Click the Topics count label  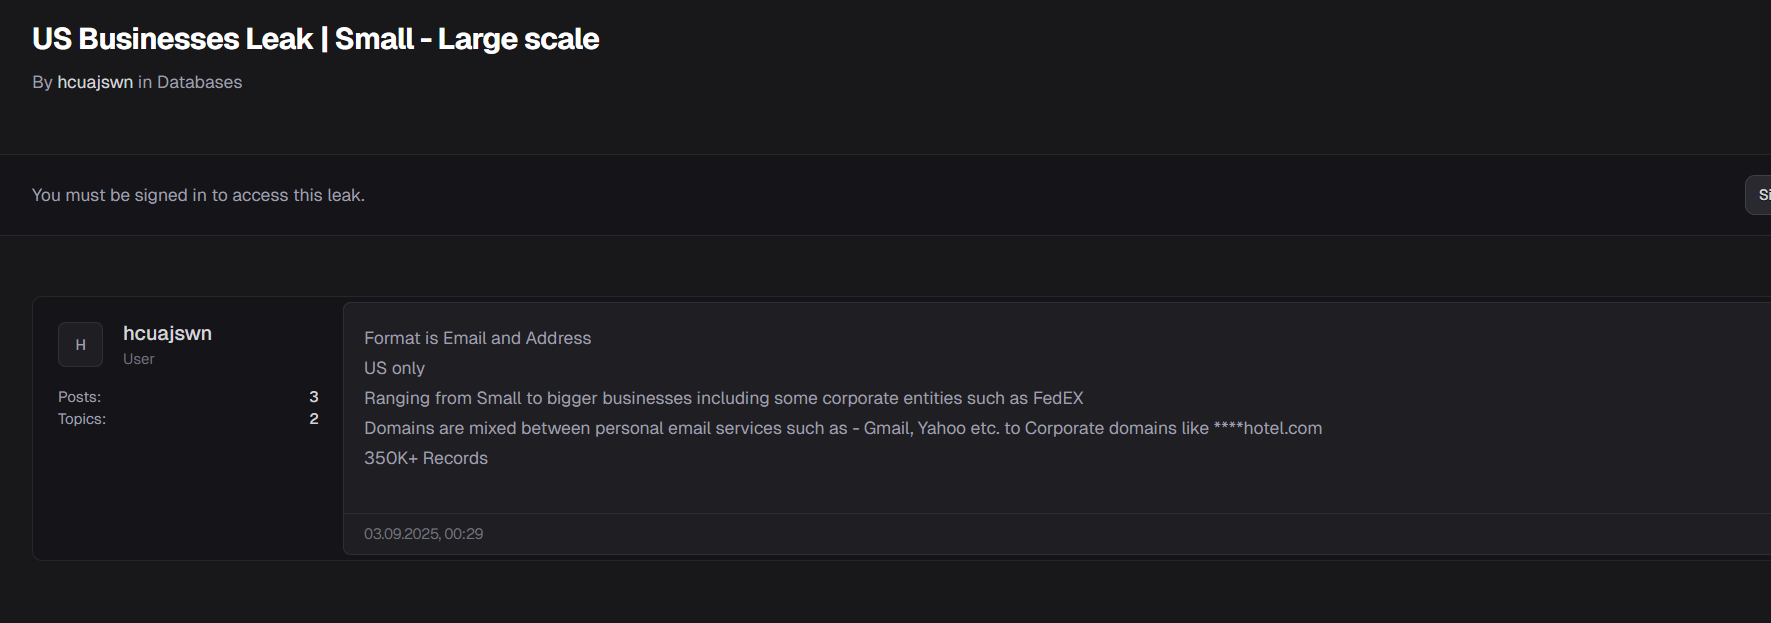click(82, 419)
